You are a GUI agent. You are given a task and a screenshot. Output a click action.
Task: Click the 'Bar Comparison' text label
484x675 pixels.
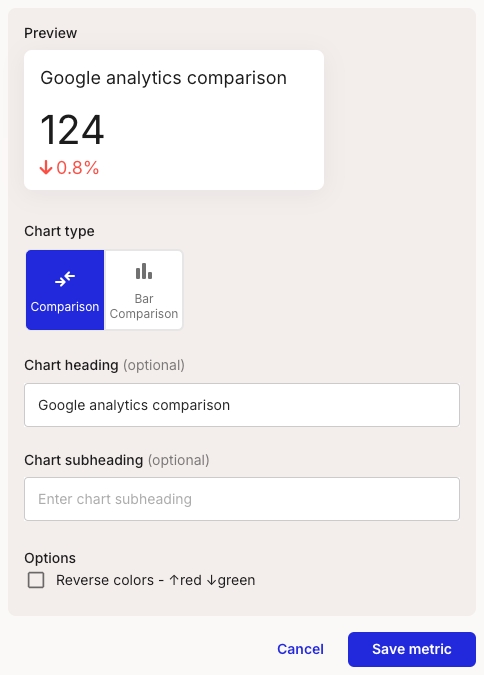click(144, 306)
